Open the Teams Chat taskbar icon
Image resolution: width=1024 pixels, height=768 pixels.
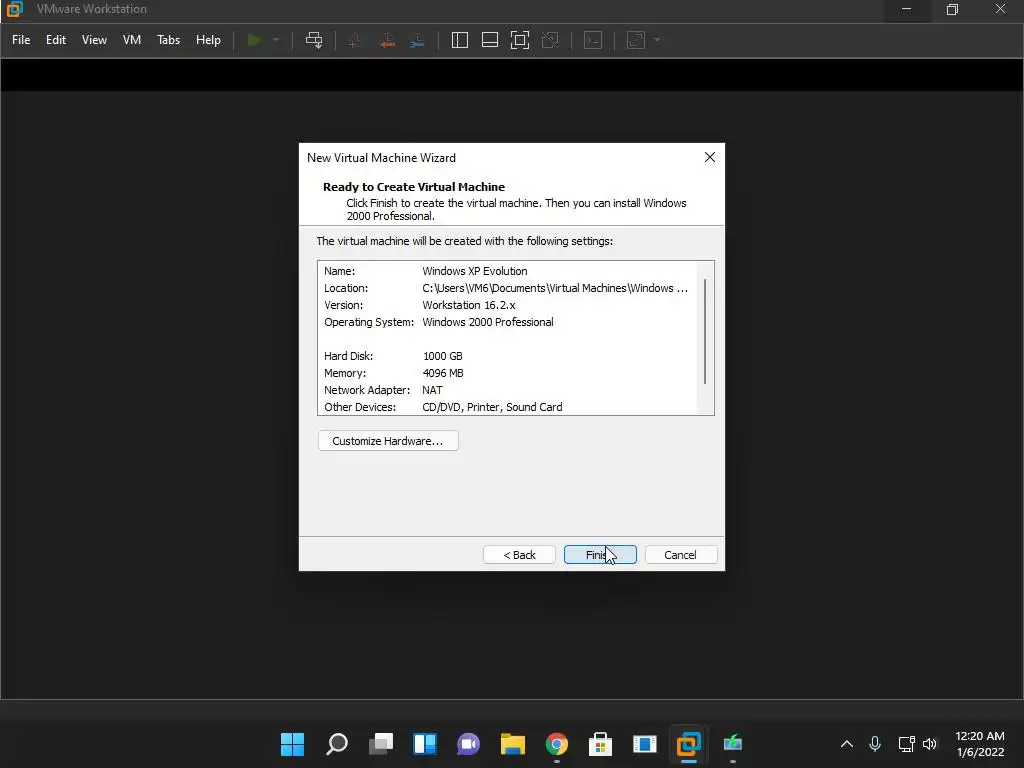click(x=468, y=743)
